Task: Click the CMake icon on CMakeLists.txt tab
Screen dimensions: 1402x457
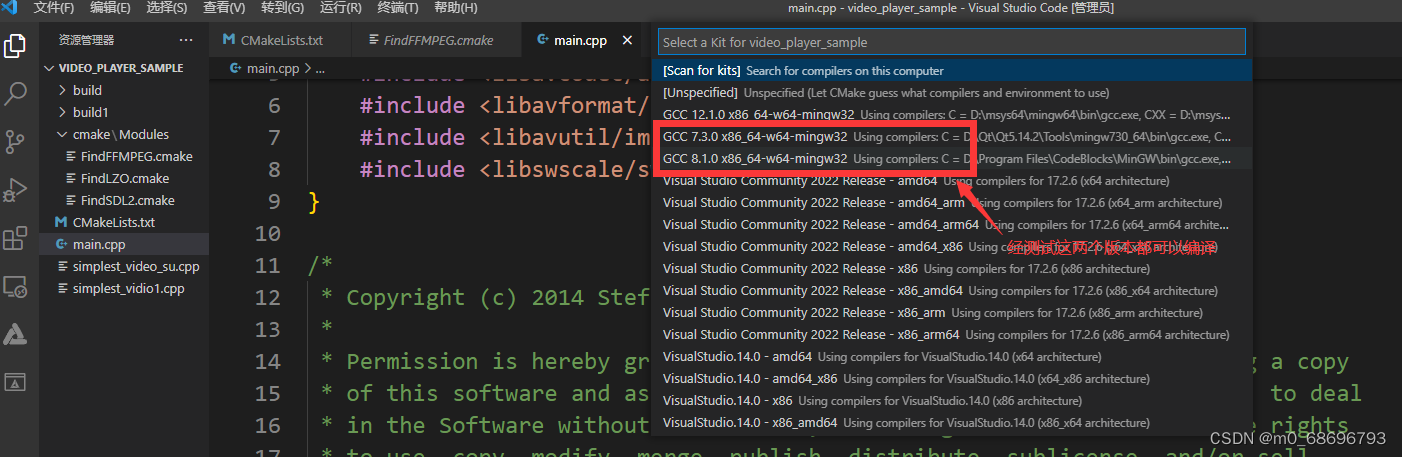Action: (230, 40)
